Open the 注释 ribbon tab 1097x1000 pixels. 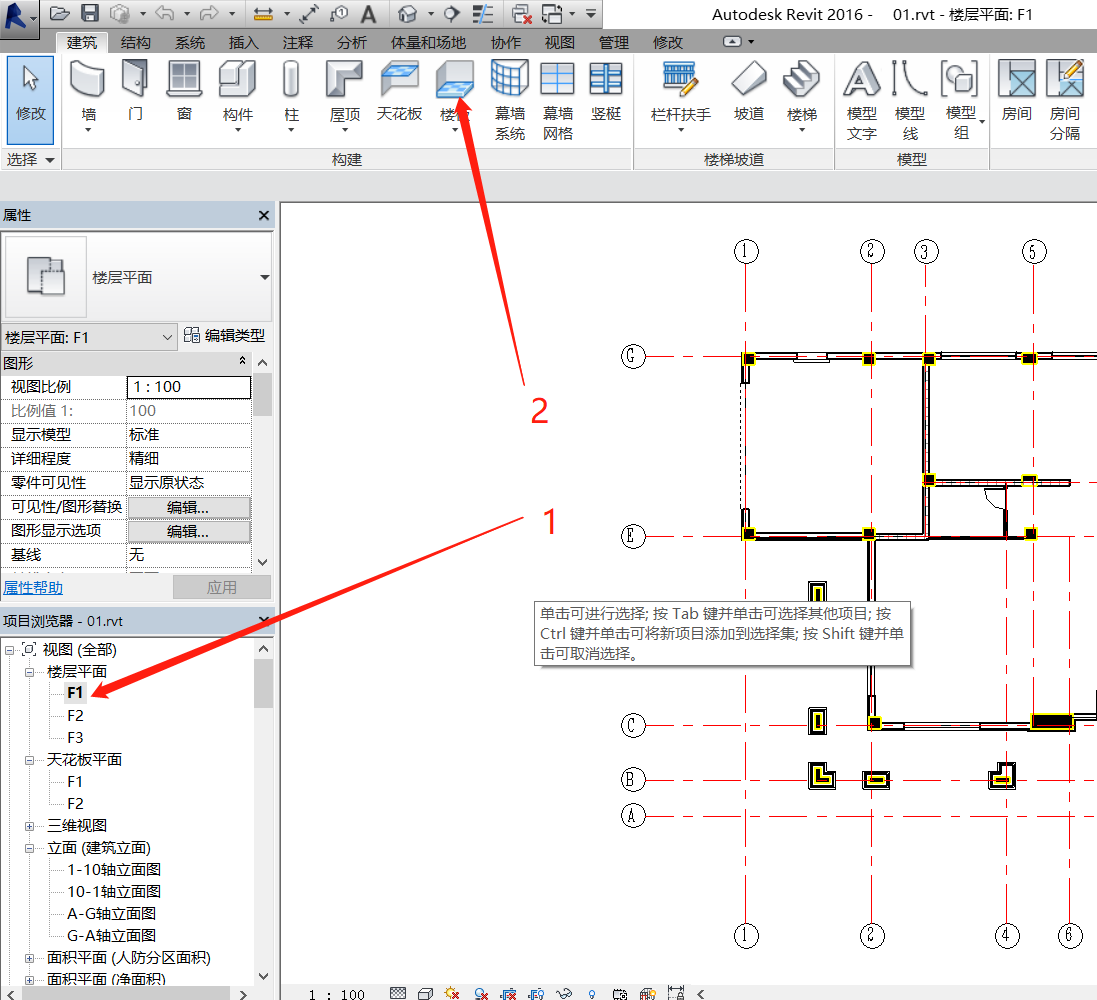click(x=297, y=42)
